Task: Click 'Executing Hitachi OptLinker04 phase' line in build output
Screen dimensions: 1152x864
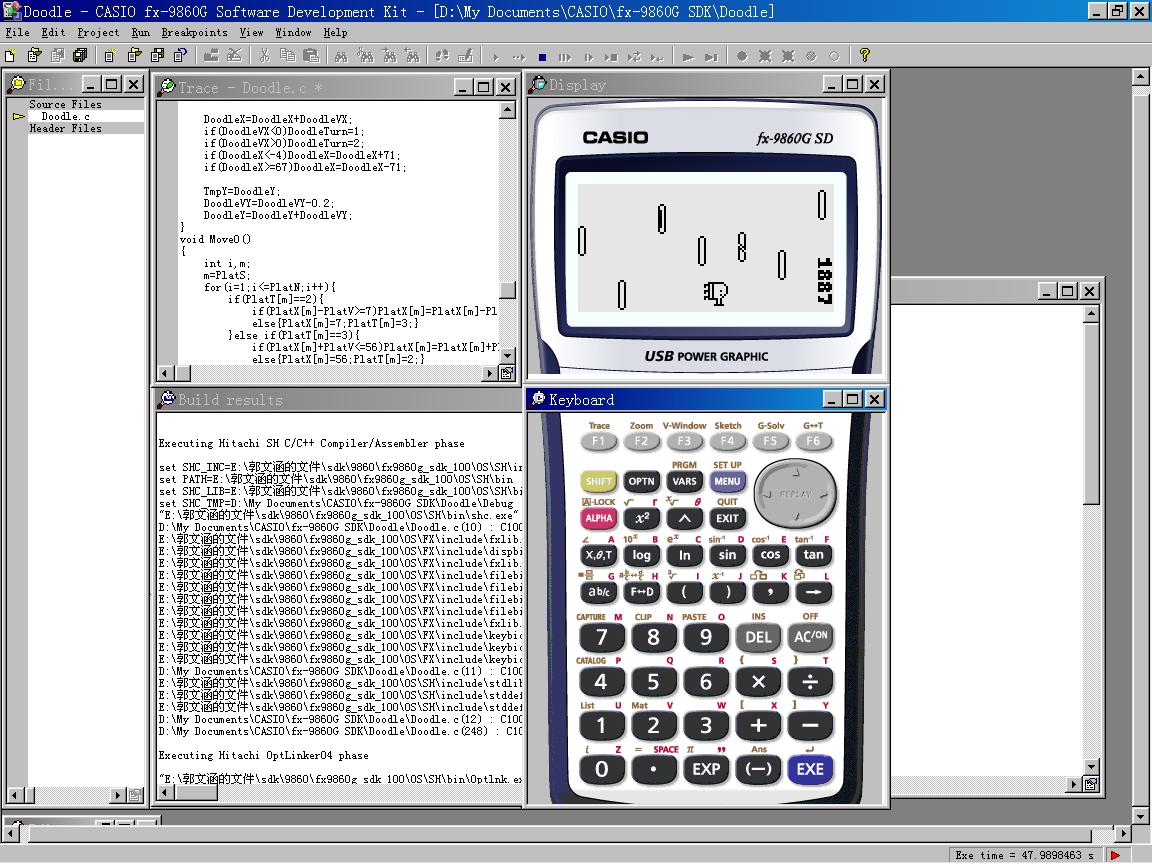Action: [264, 755]
